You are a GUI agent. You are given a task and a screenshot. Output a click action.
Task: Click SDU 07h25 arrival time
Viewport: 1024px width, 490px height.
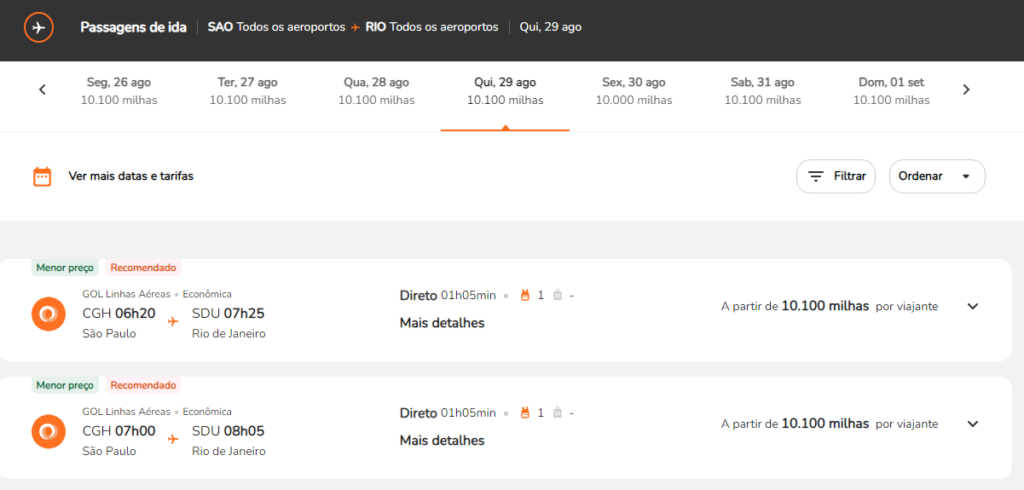click(228, 314)
